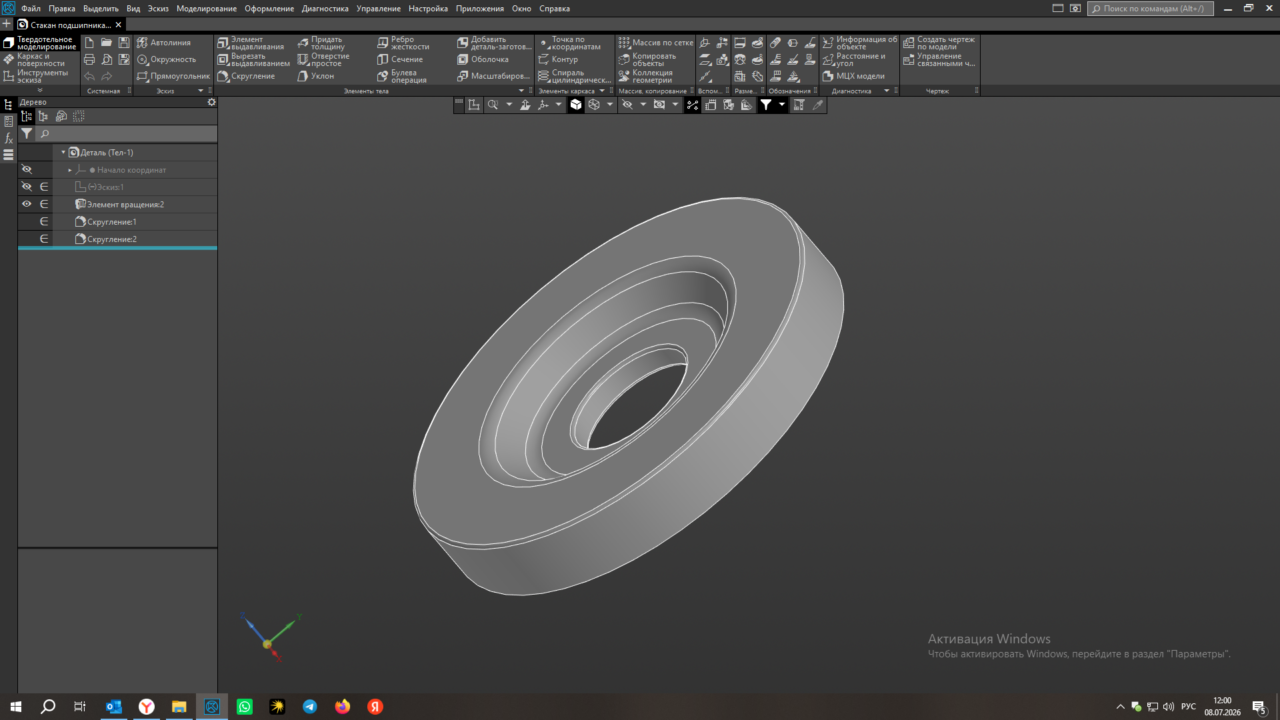Expand Элементы каркаса panel dropdown arrow
Image resolution: width=1280 pixels, height=720 pixels.
[602, 91]
